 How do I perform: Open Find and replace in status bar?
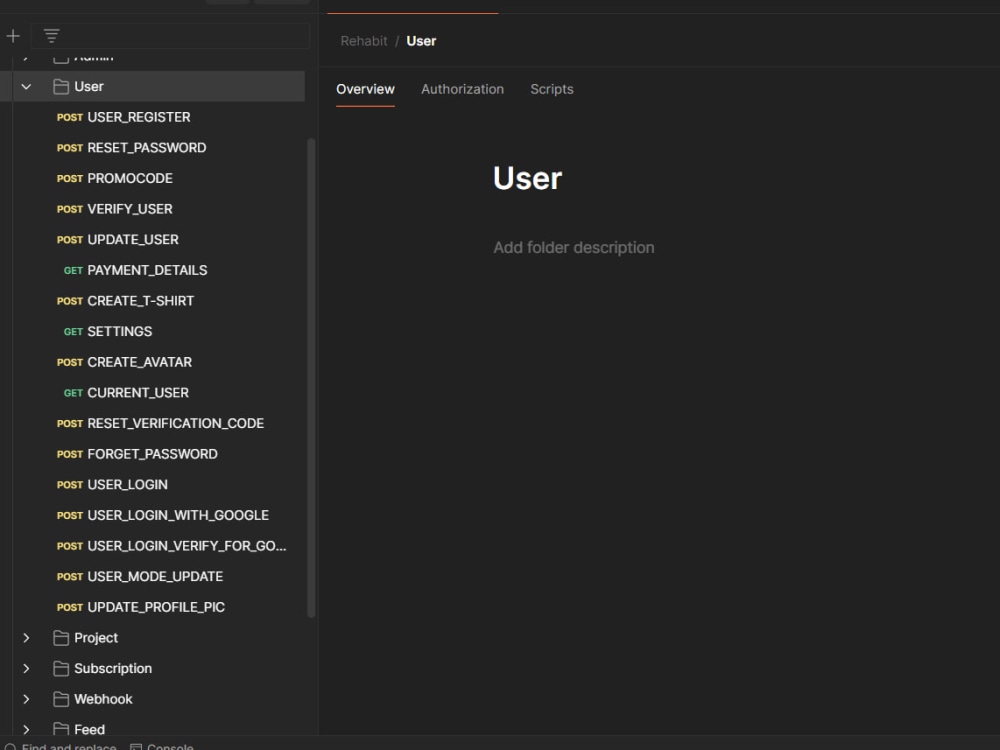(61, 746)
